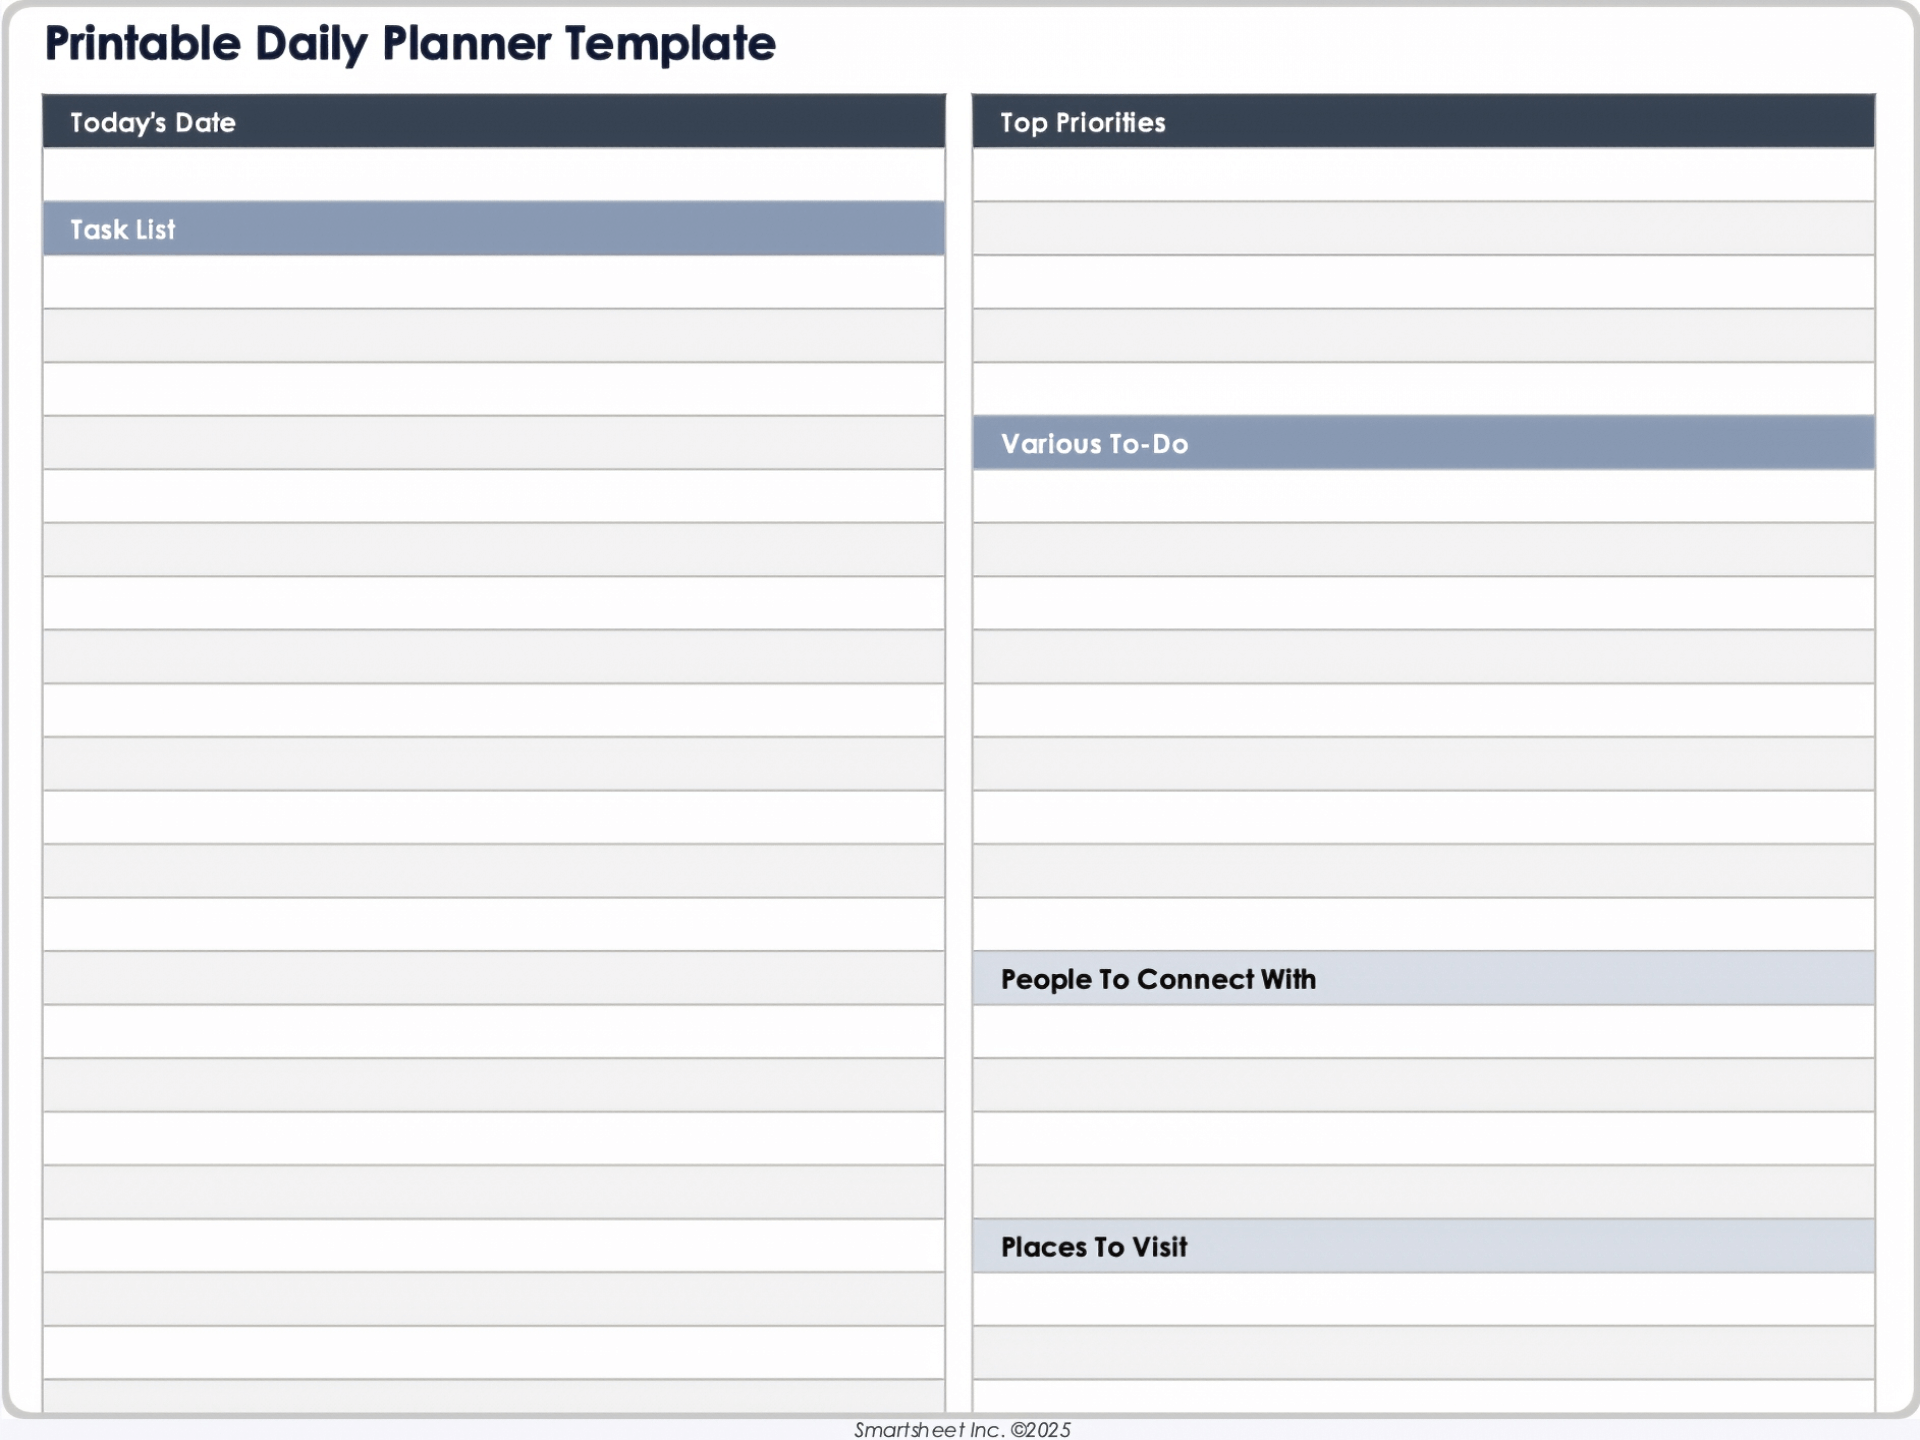The image size is (1920, 1440).
Task: Select the Task List header bar
Action: [x=493, y=229]
